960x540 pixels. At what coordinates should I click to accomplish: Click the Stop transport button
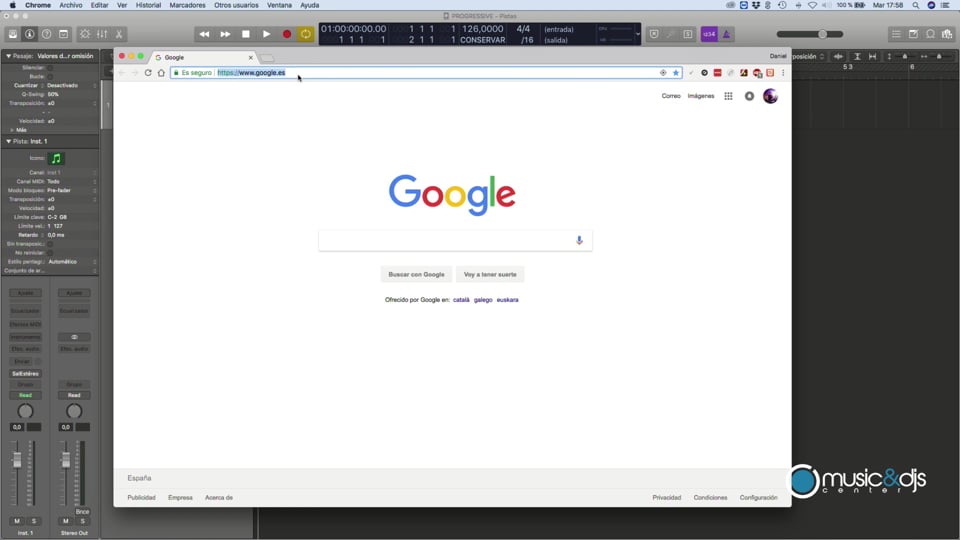pos(246,34)
